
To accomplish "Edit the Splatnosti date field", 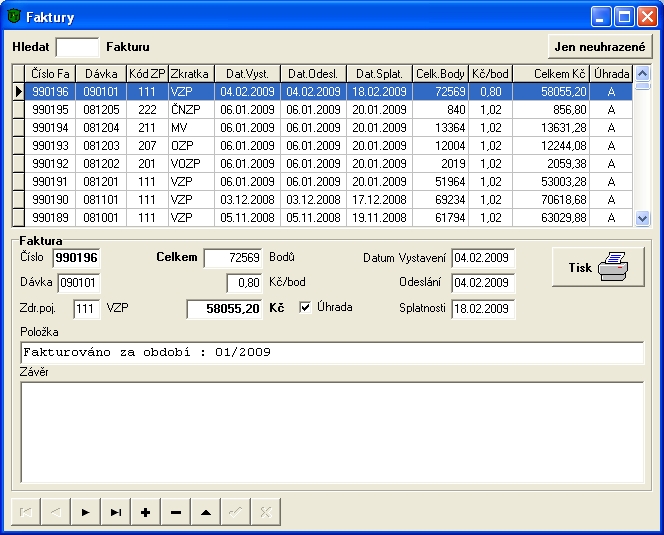I will pos(483,308).
